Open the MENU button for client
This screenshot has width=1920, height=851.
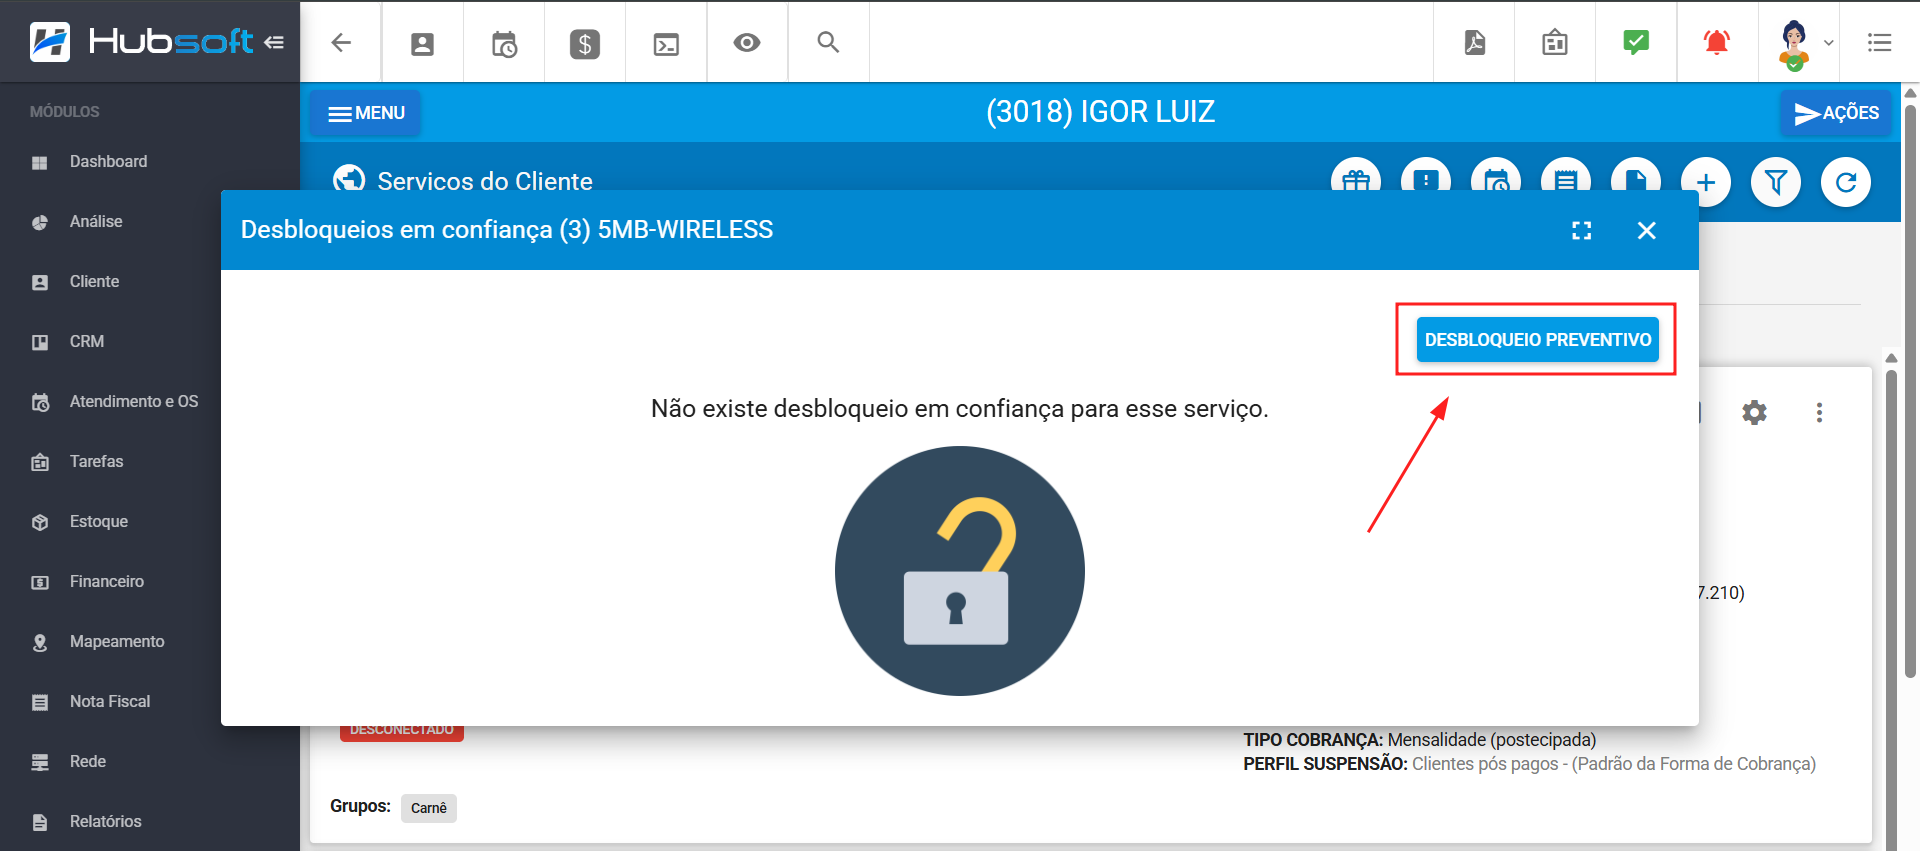click(x=366, y=113)
